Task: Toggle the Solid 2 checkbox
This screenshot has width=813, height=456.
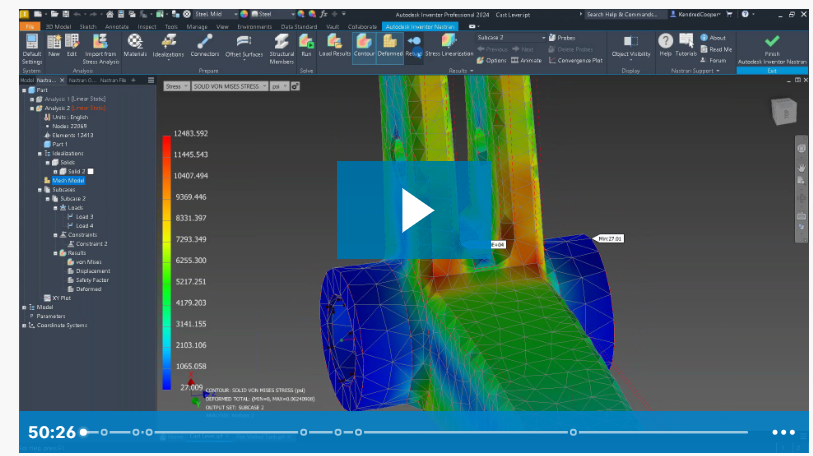Action: [x=91, y=172]
